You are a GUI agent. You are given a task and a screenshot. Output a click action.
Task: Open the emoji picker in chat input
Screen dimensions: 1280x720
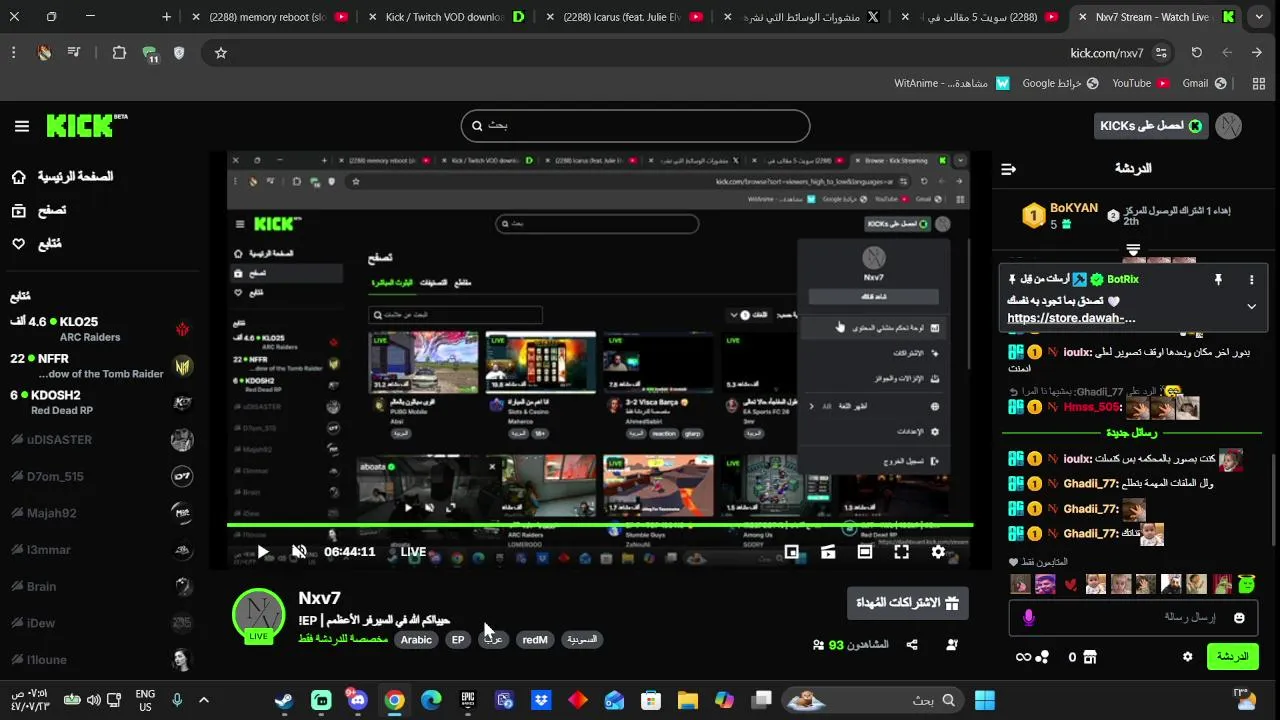point(1239,618)
